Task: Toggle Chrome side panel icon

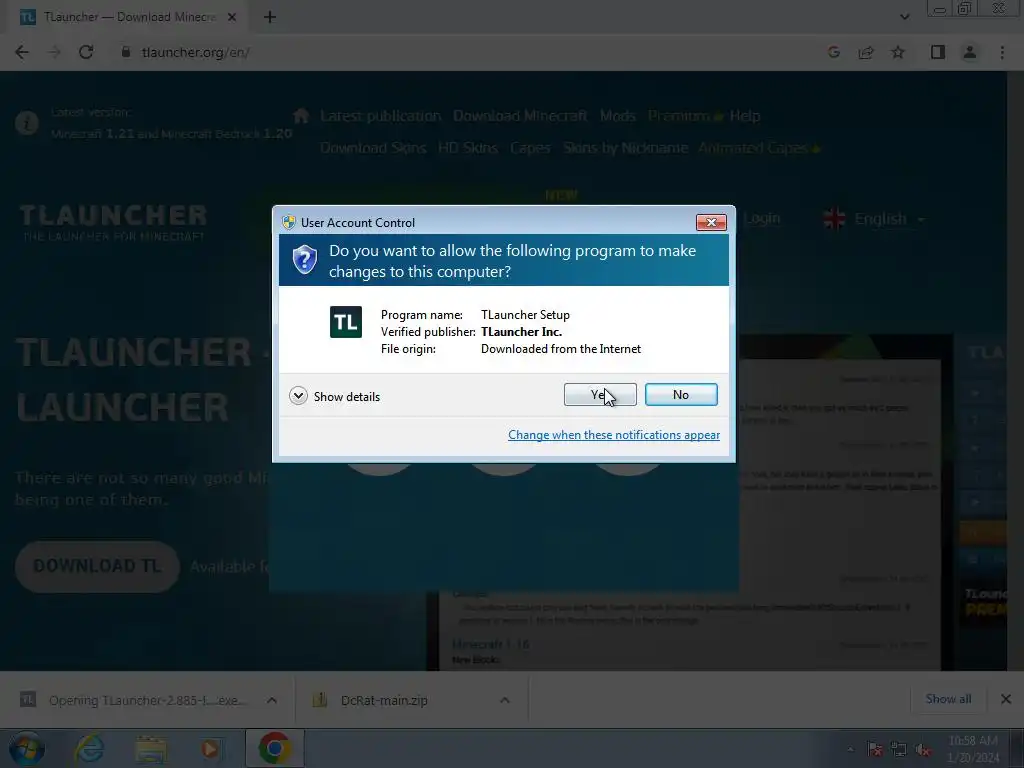Action: click(x=938, y=52)
